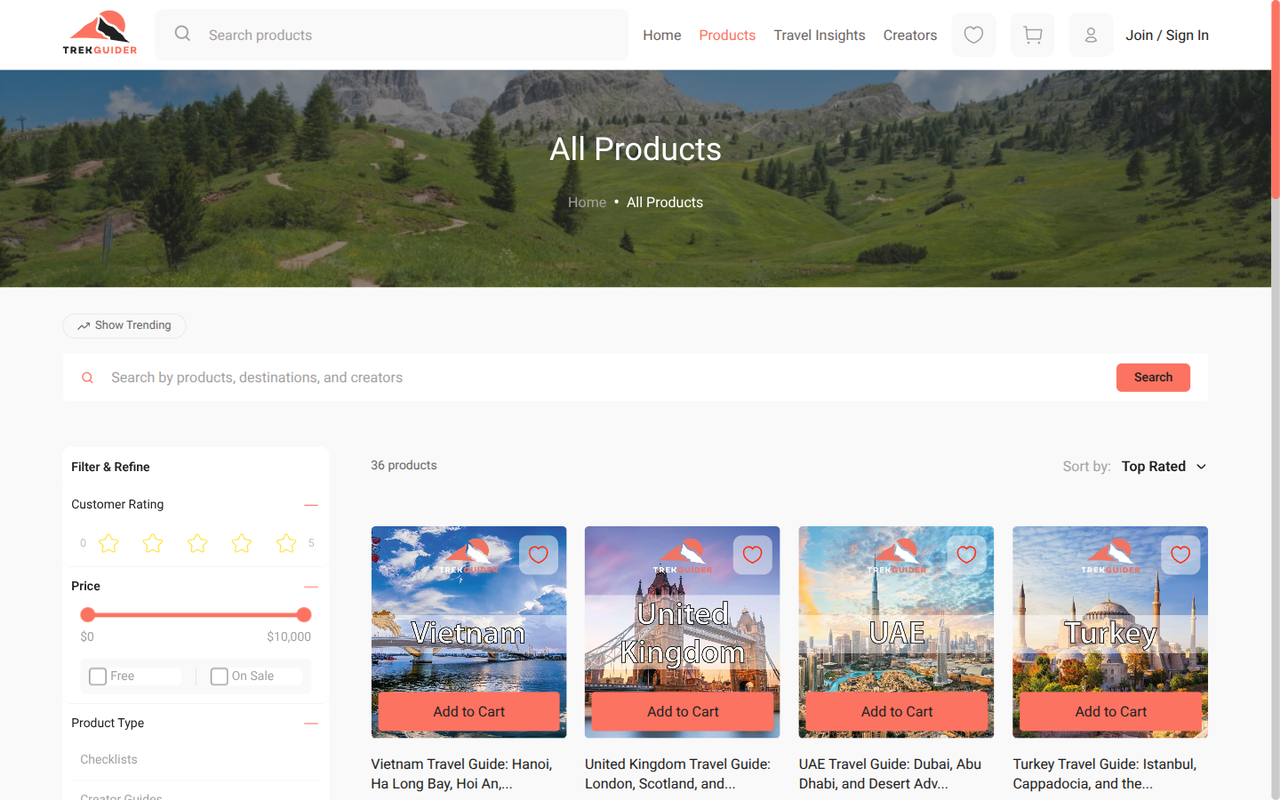Click the magnifier icon in the top search bar
Screen dimensions: 1280x800
[x=182, y=34]
